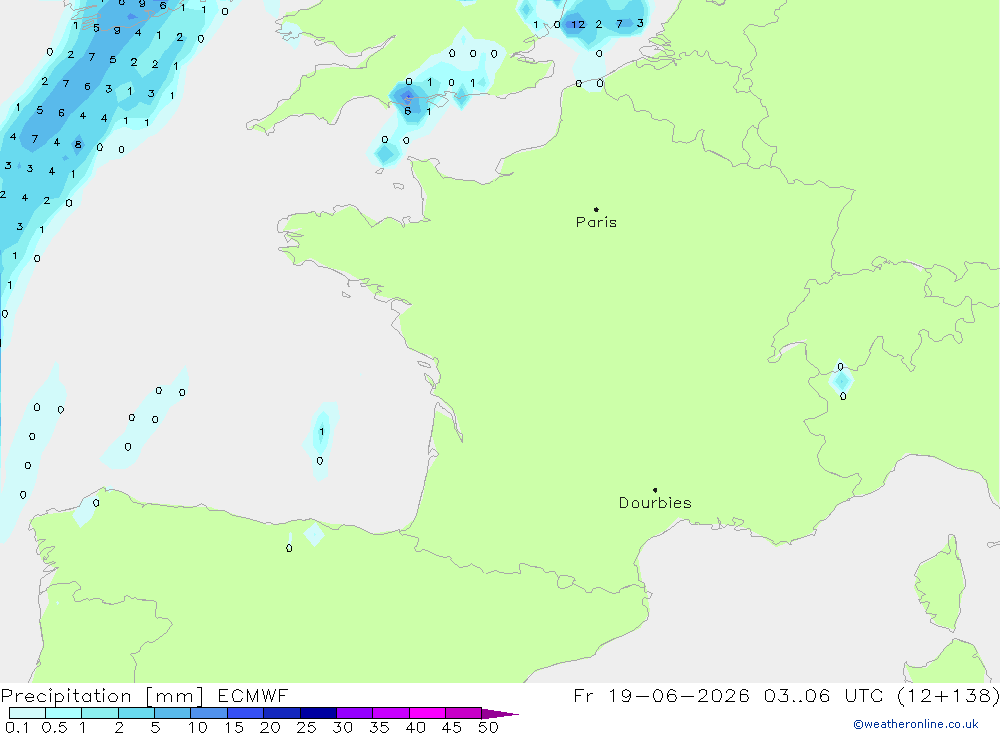Click the violet 30-35 mm legend swatch
The image size is (1000, 733).
355,713
